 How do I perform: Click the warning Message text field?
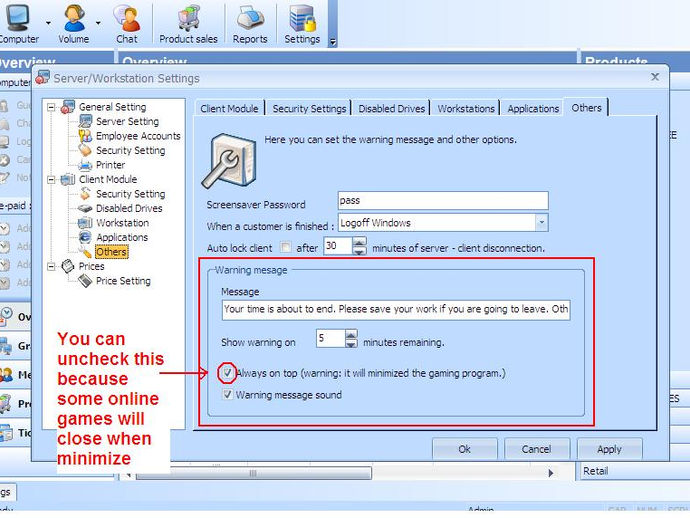point(396,309)
